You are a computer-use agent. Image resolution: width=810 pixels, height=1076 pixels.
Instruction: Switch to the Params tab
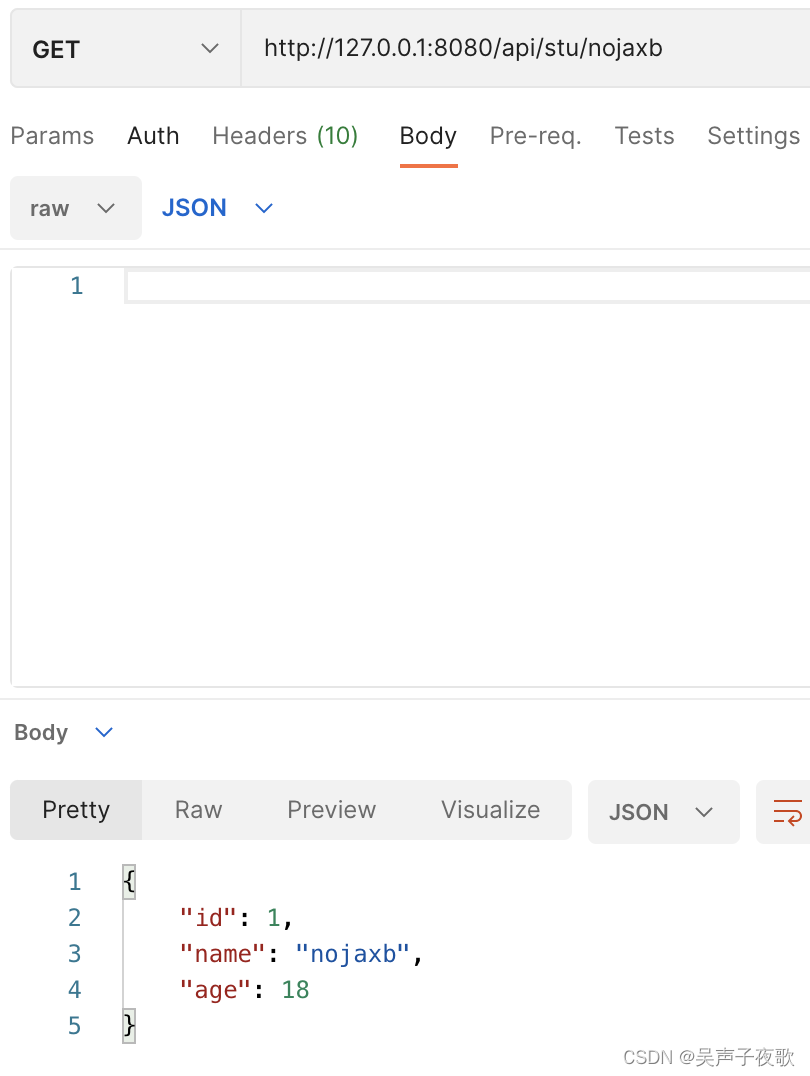click(52, 136)
